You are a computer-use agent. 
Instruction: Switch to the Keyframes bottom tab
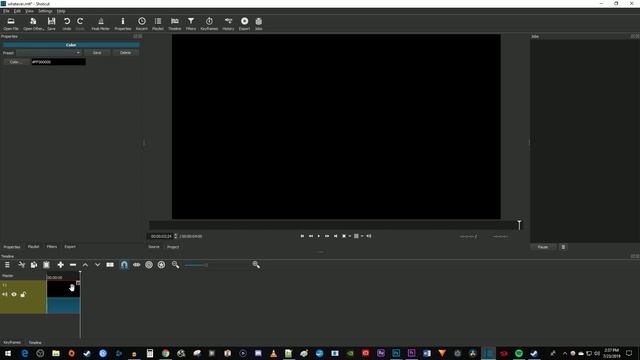[x=12, y=342]
